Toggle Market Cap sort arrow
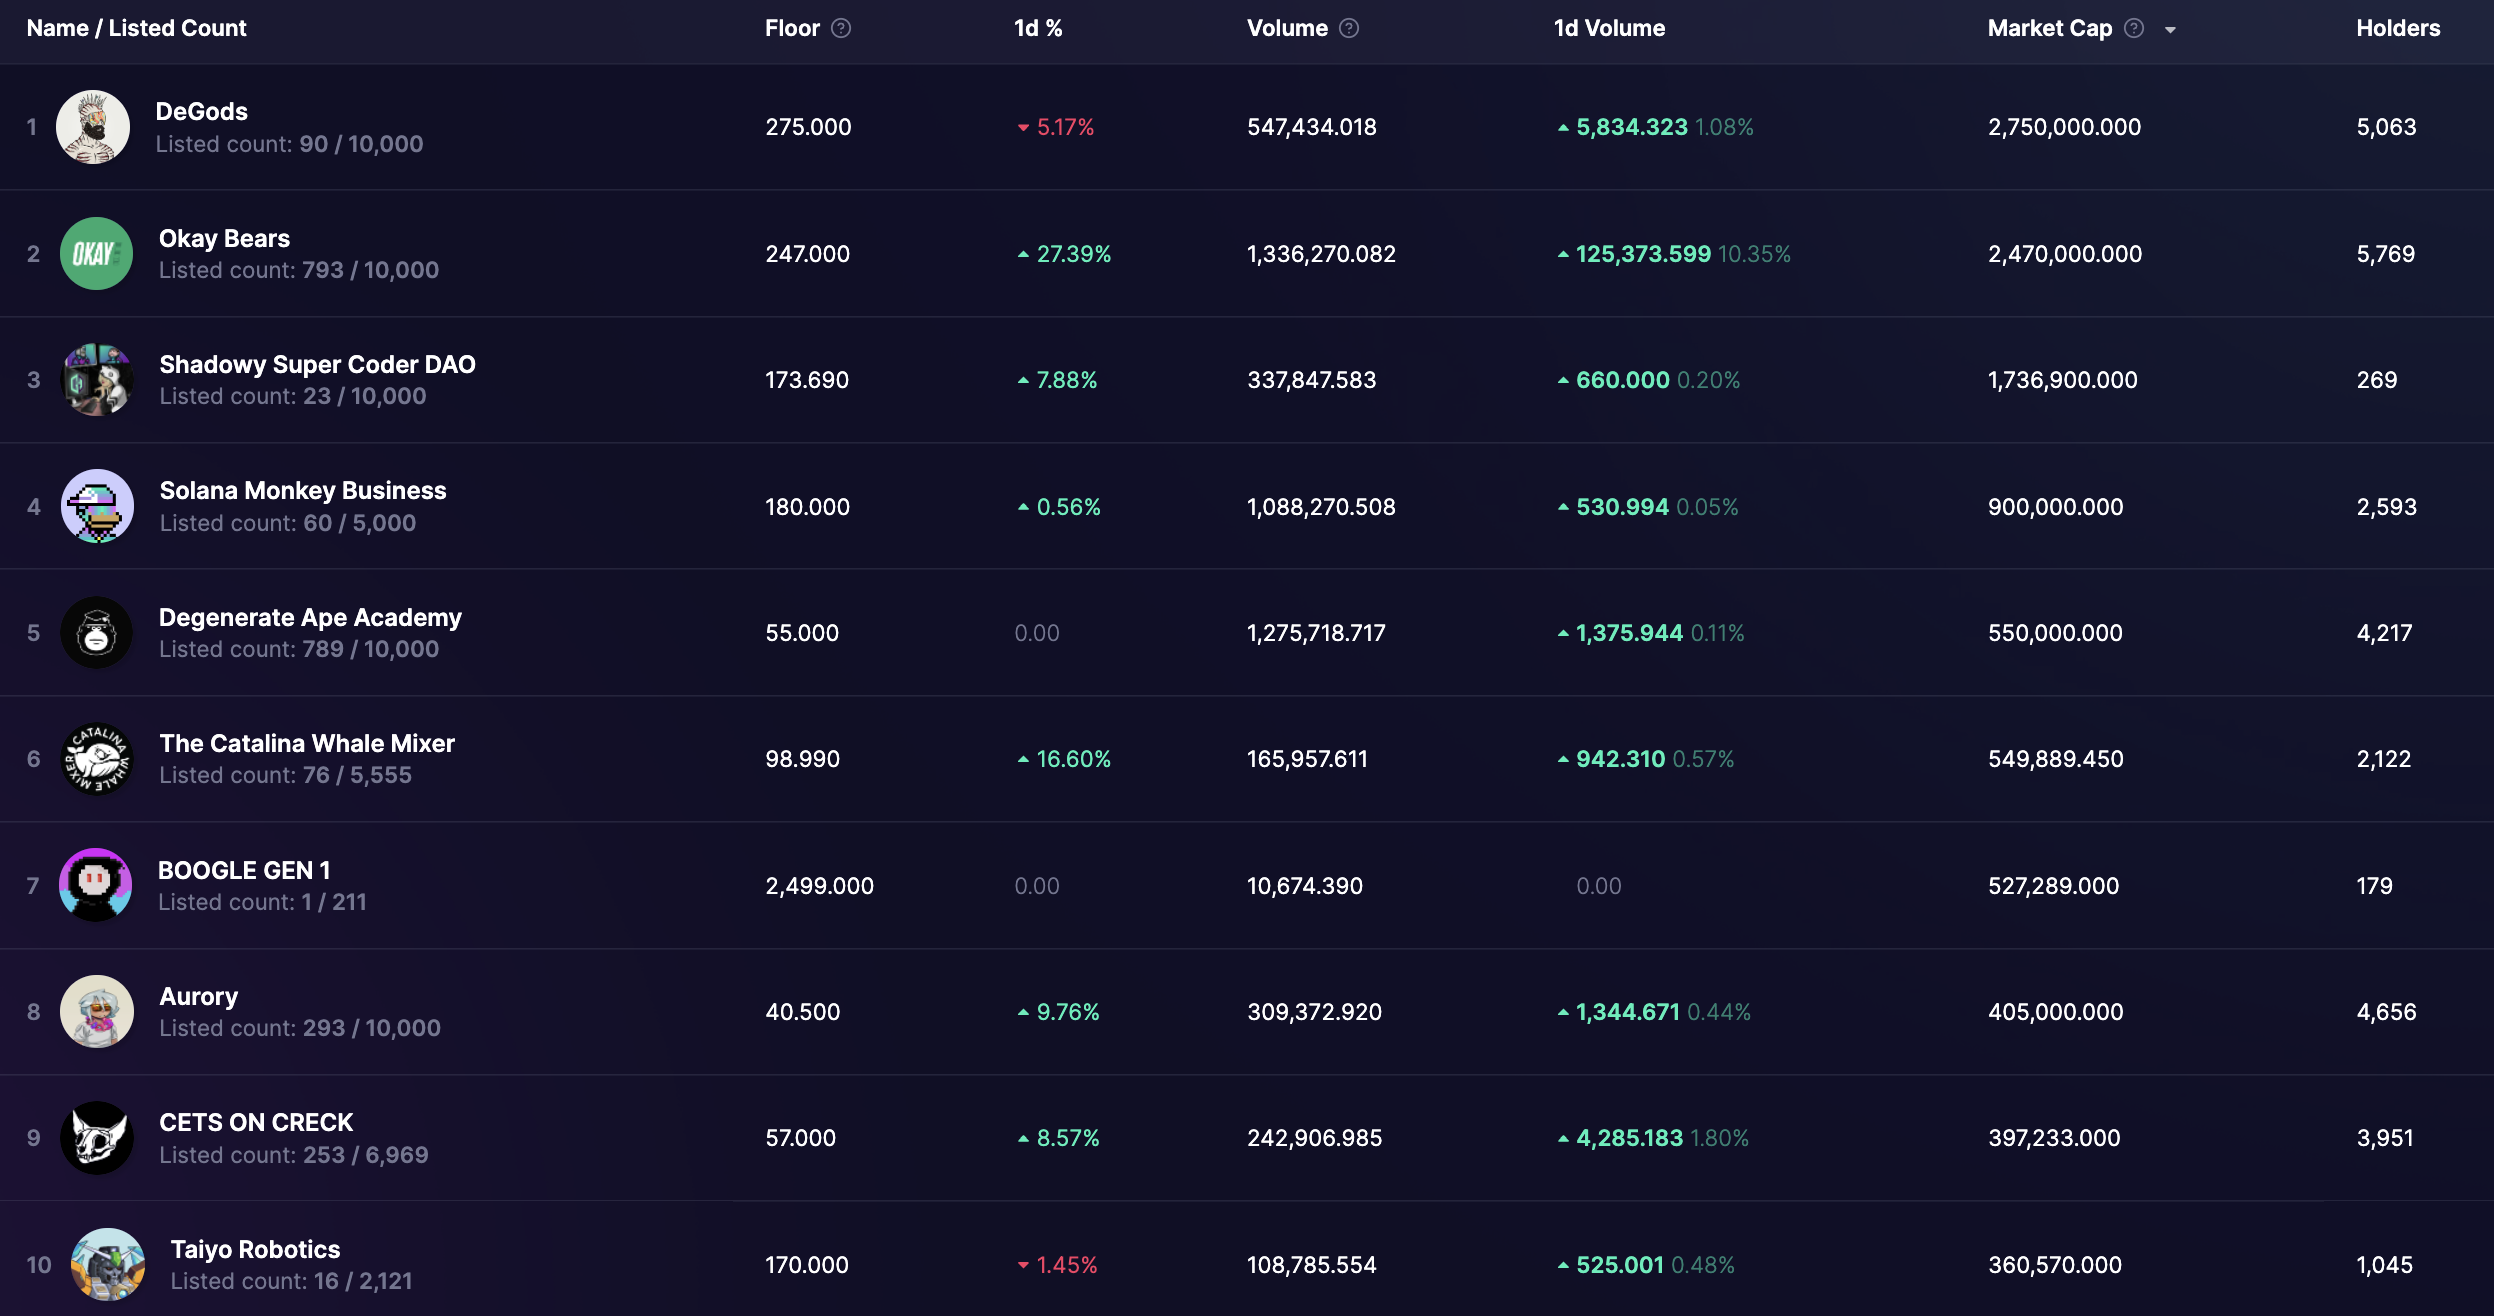 coord(2170,30)
